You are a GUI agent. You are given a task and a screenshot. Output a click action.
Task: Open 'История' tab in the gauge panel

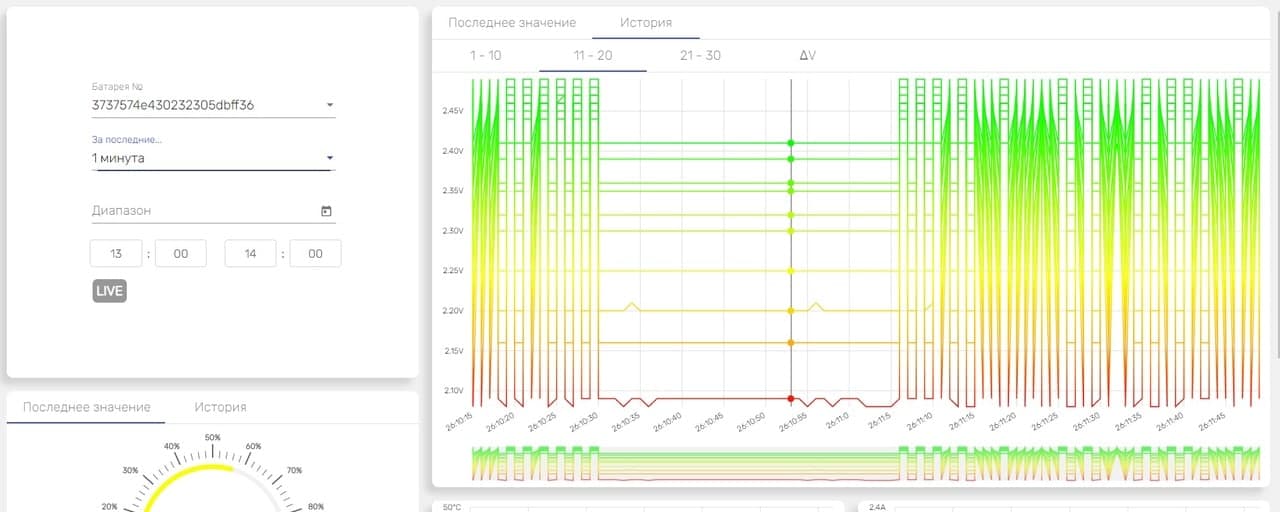220,407
